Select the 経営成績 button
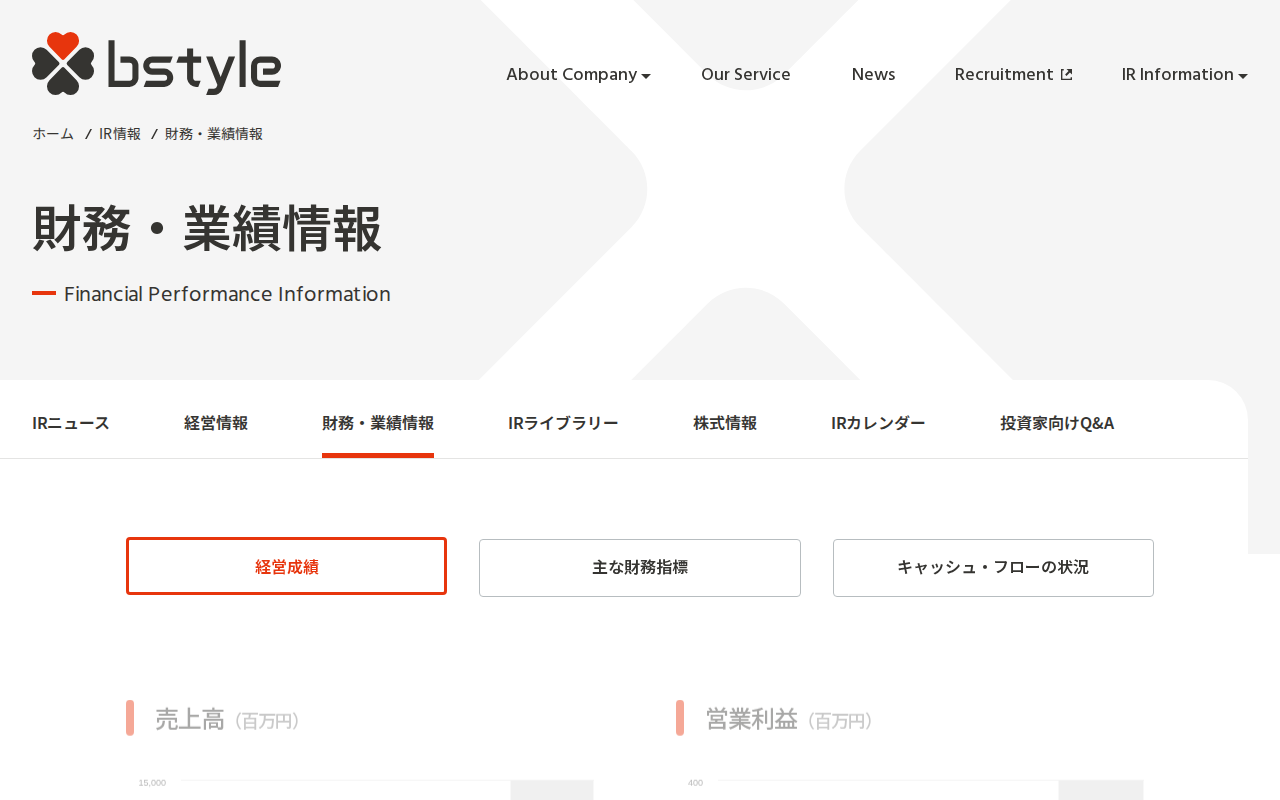The width and height of the screenshot is (1280, 800). coord(286,567)
